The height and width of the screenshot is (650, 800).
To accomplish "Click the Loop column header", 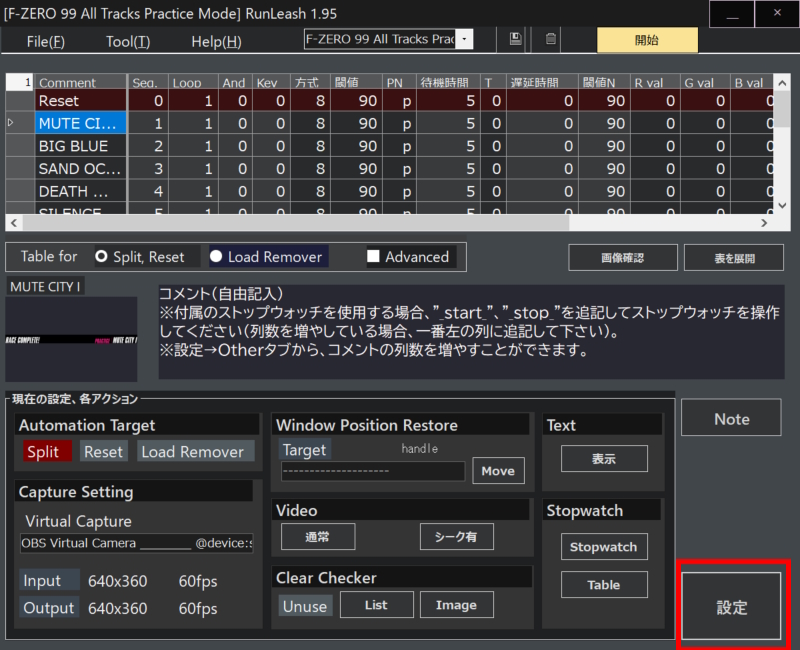I will coord(193,82).
